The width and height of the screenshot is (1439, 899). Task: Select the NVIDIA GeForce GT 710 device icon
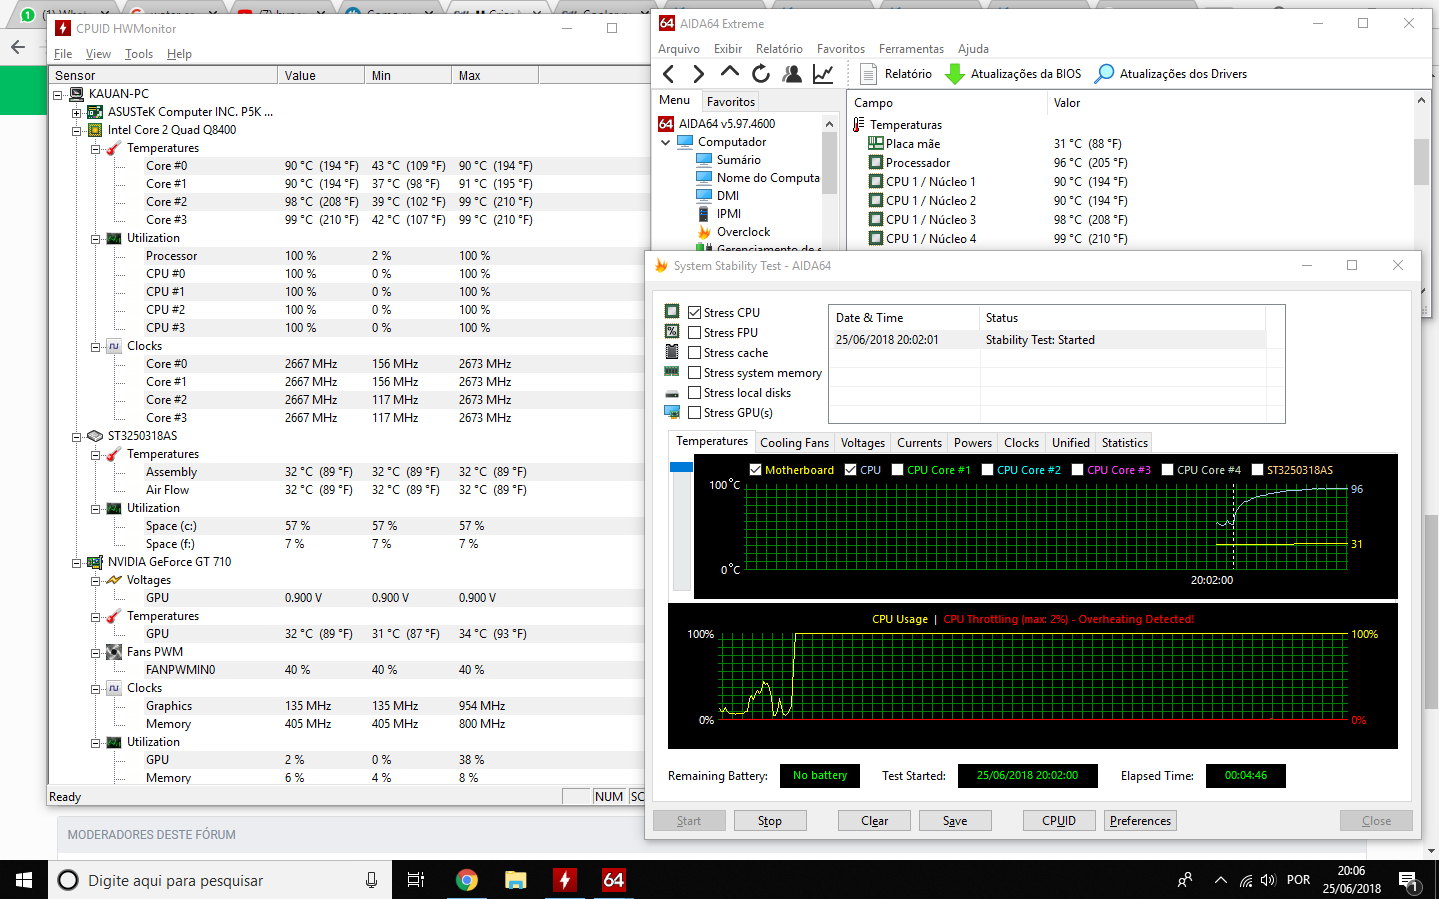(95, 562)
